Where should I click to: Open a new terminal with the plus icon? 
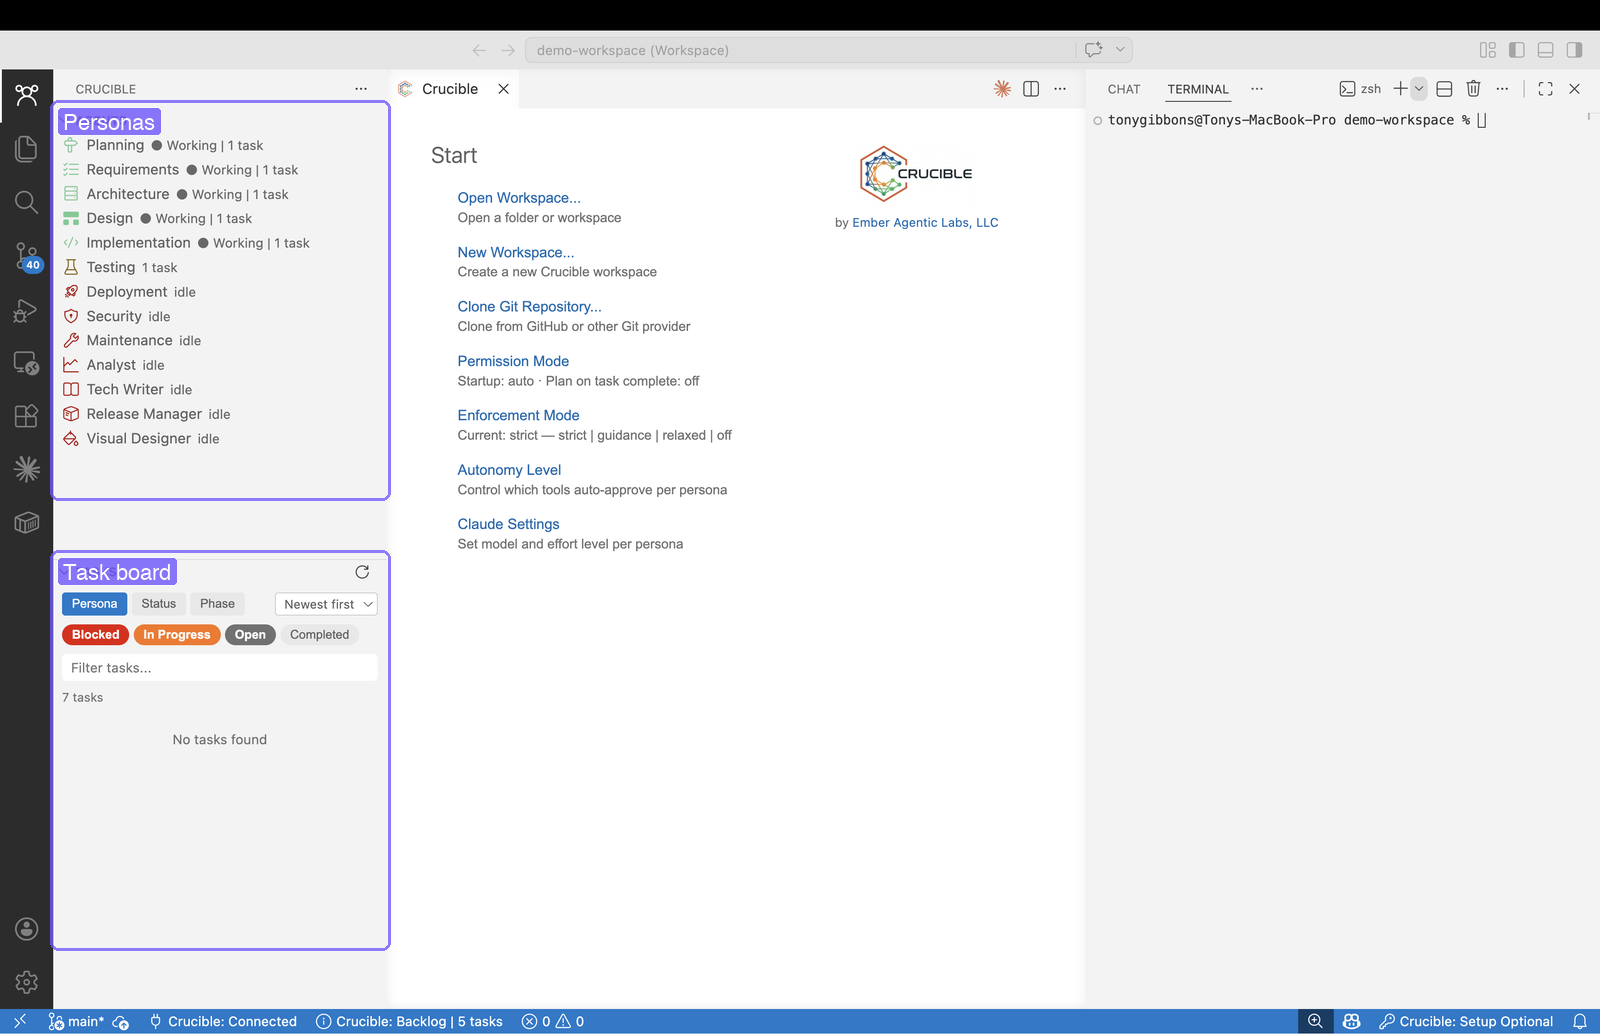pos(1401,88)
